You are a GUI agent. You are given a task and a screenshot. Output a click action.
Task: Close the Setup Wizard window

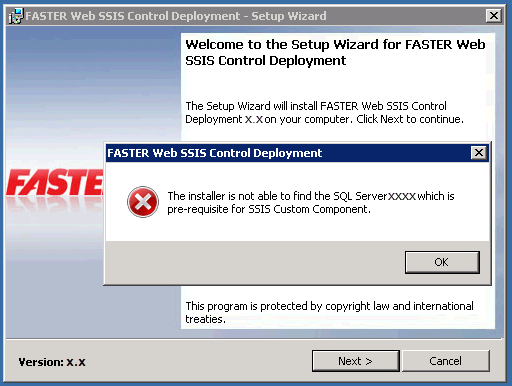click(x=494, y=16)
